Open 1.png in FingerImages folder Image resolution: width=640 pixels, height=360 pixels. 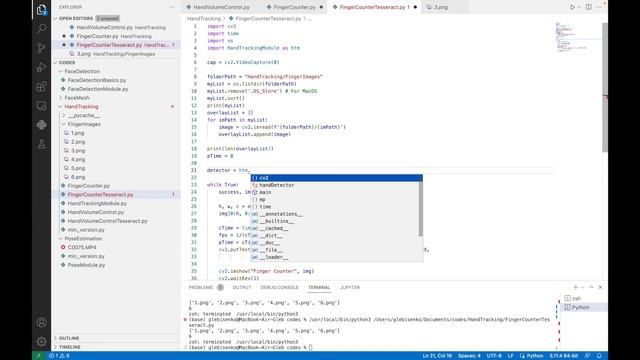[x=116, y=133]
